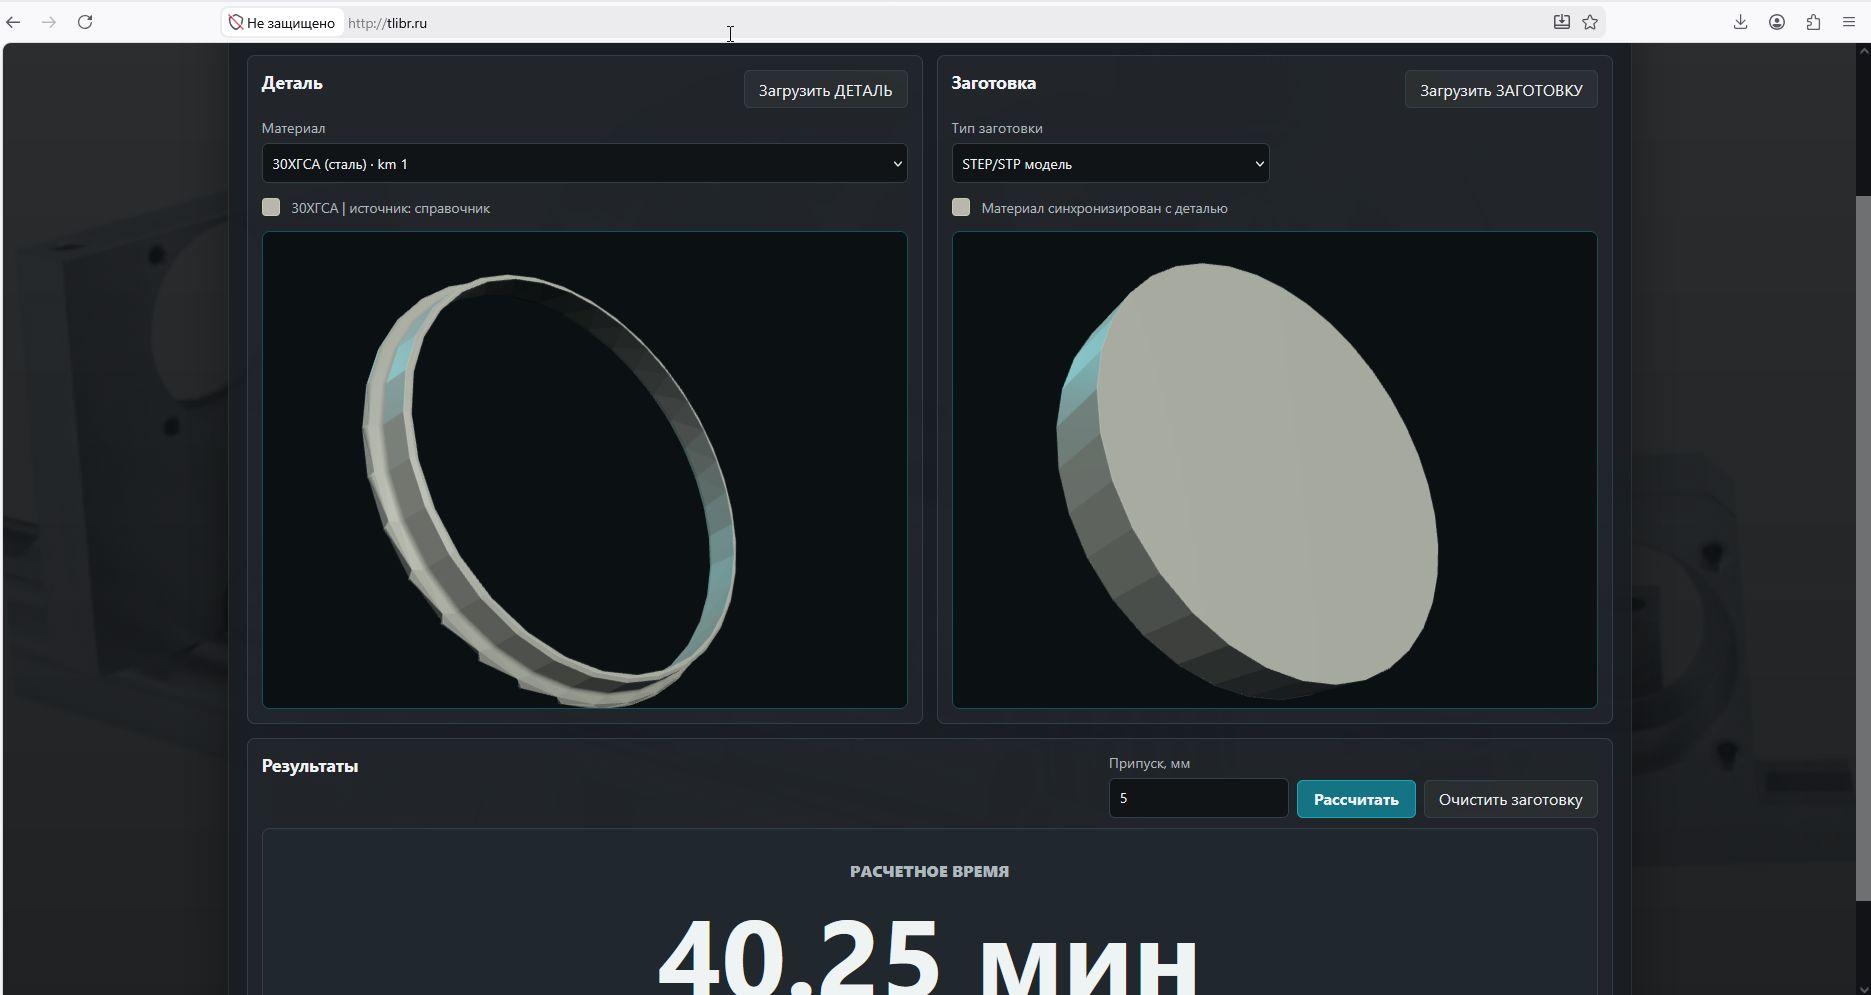This screenshot has width=1871, height=995.
Task: Click the page vertical scrollbar
Action: point(1863,546)
